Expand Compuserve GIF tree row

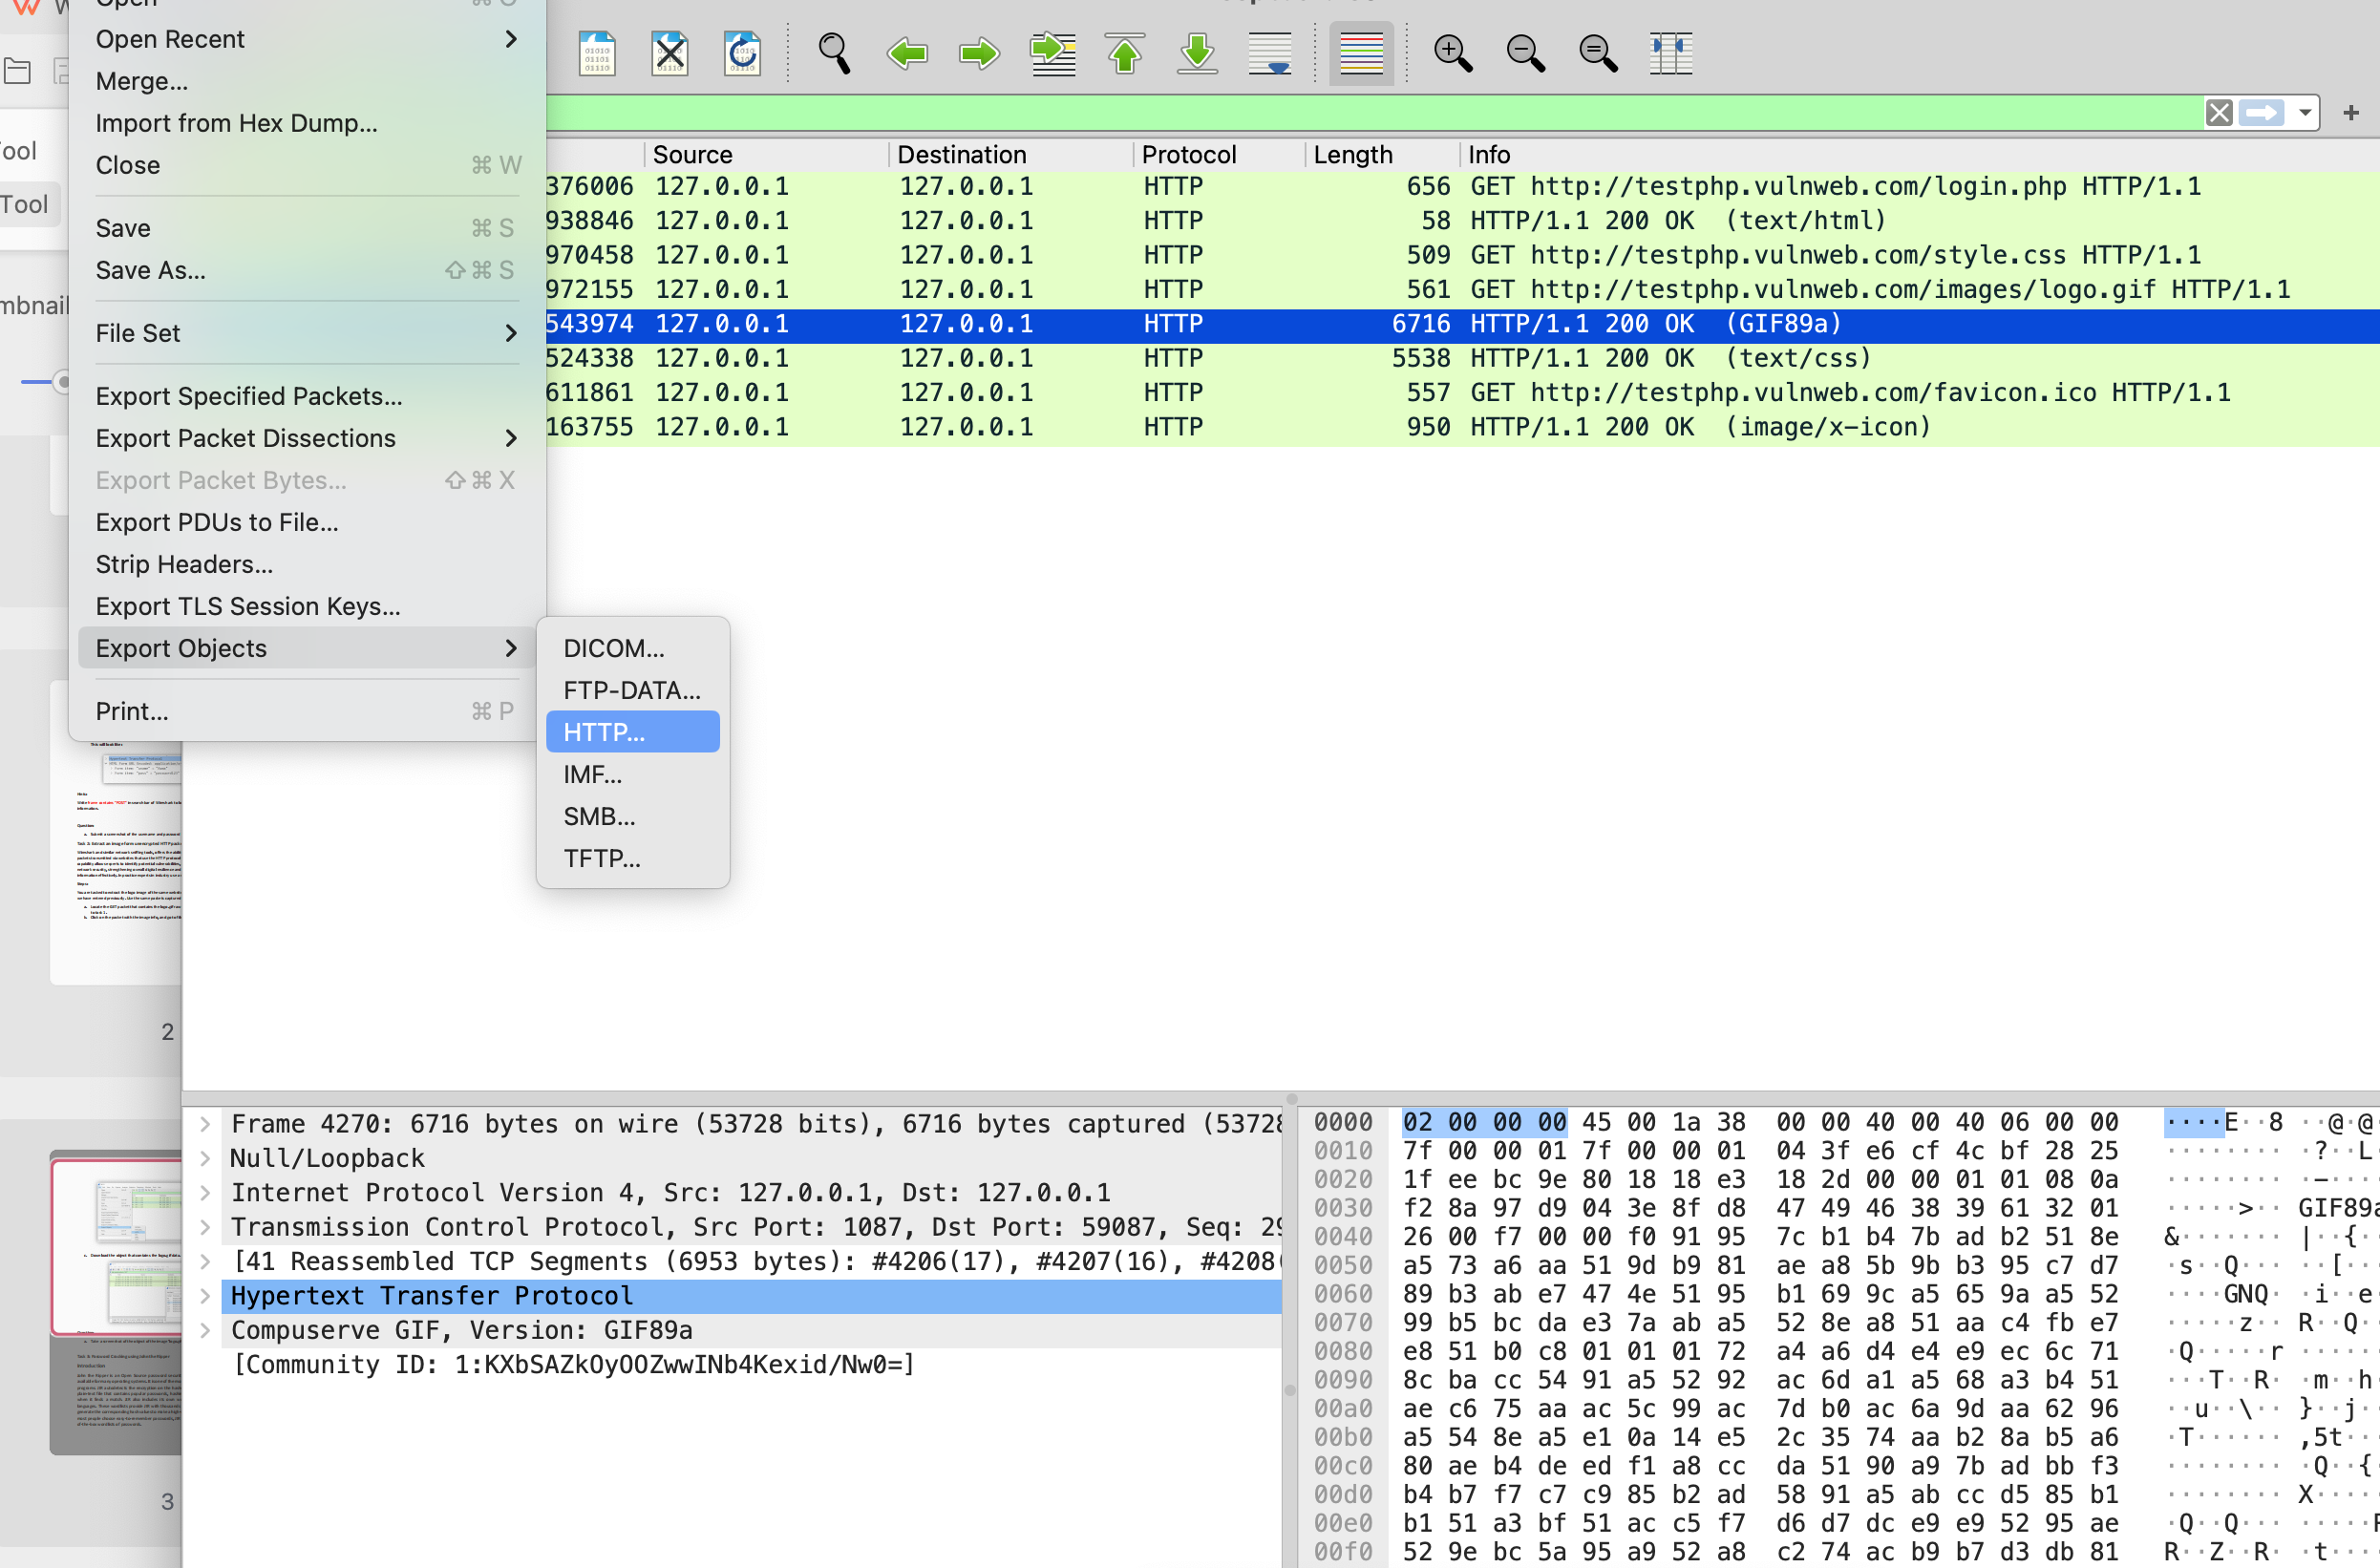point(205,1330)
